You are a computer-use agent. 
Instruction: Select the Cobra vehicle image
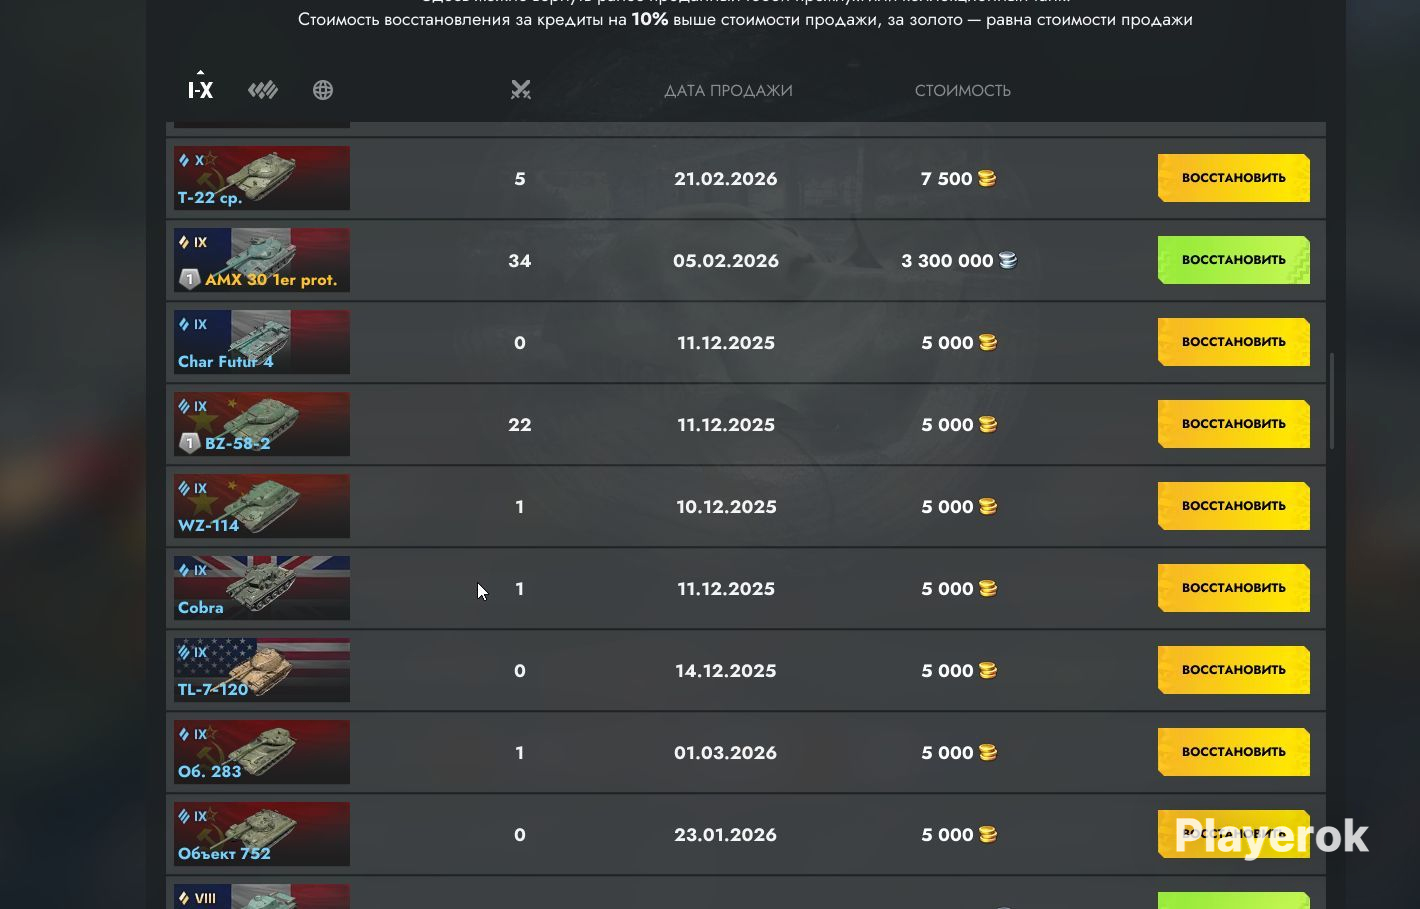(262, 588)
